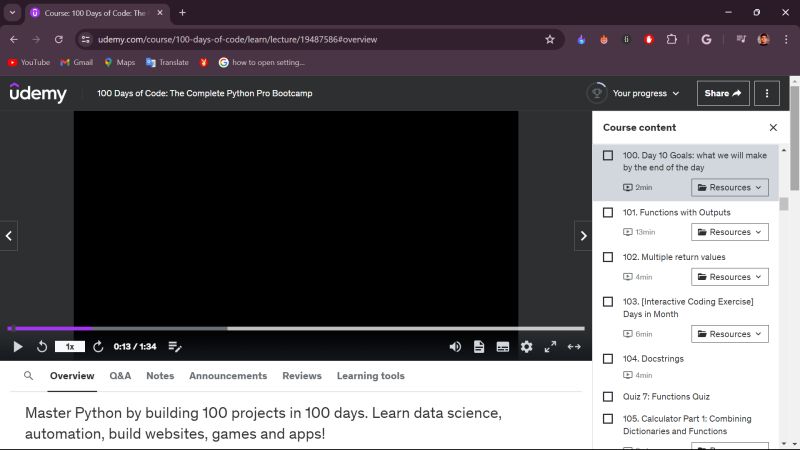Click the forward 5 seconds icon

click(98, 347)
